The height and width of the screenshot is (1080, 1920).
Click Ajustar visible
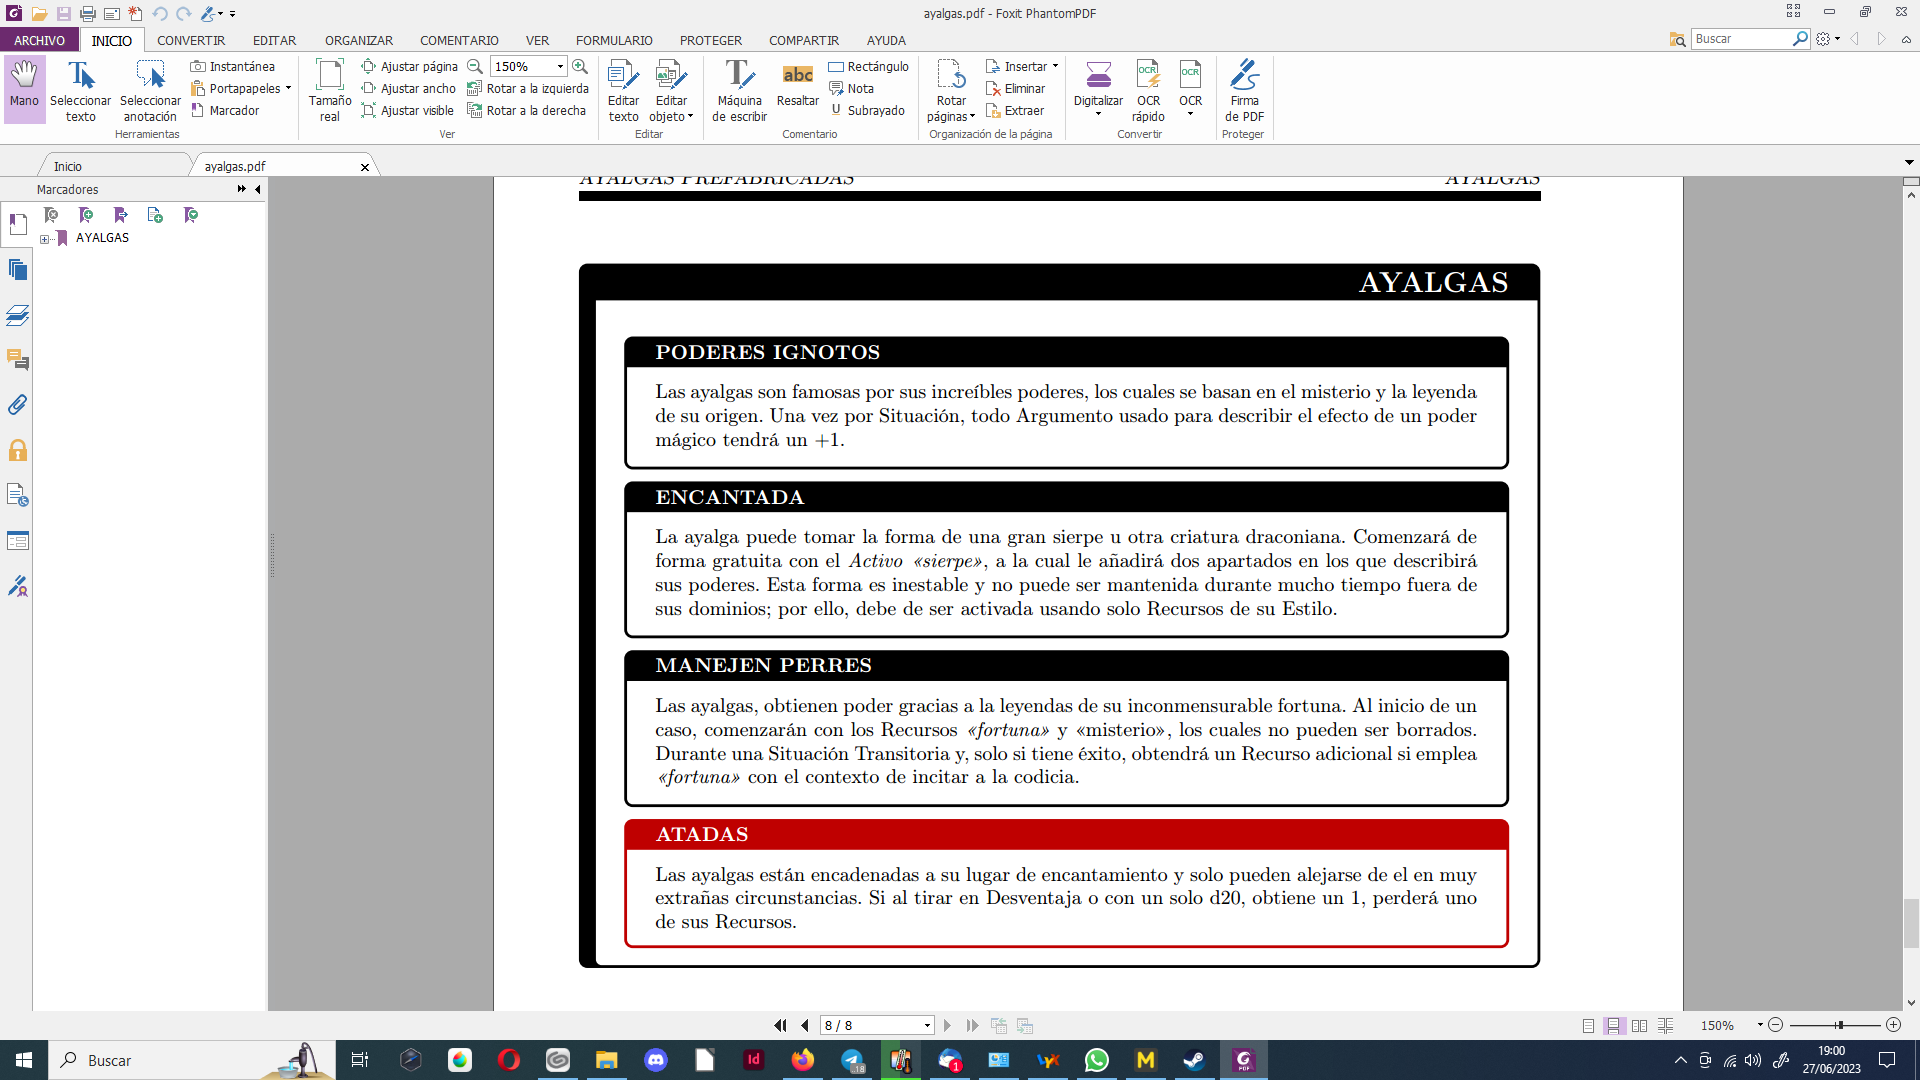[x=408, y=110]
